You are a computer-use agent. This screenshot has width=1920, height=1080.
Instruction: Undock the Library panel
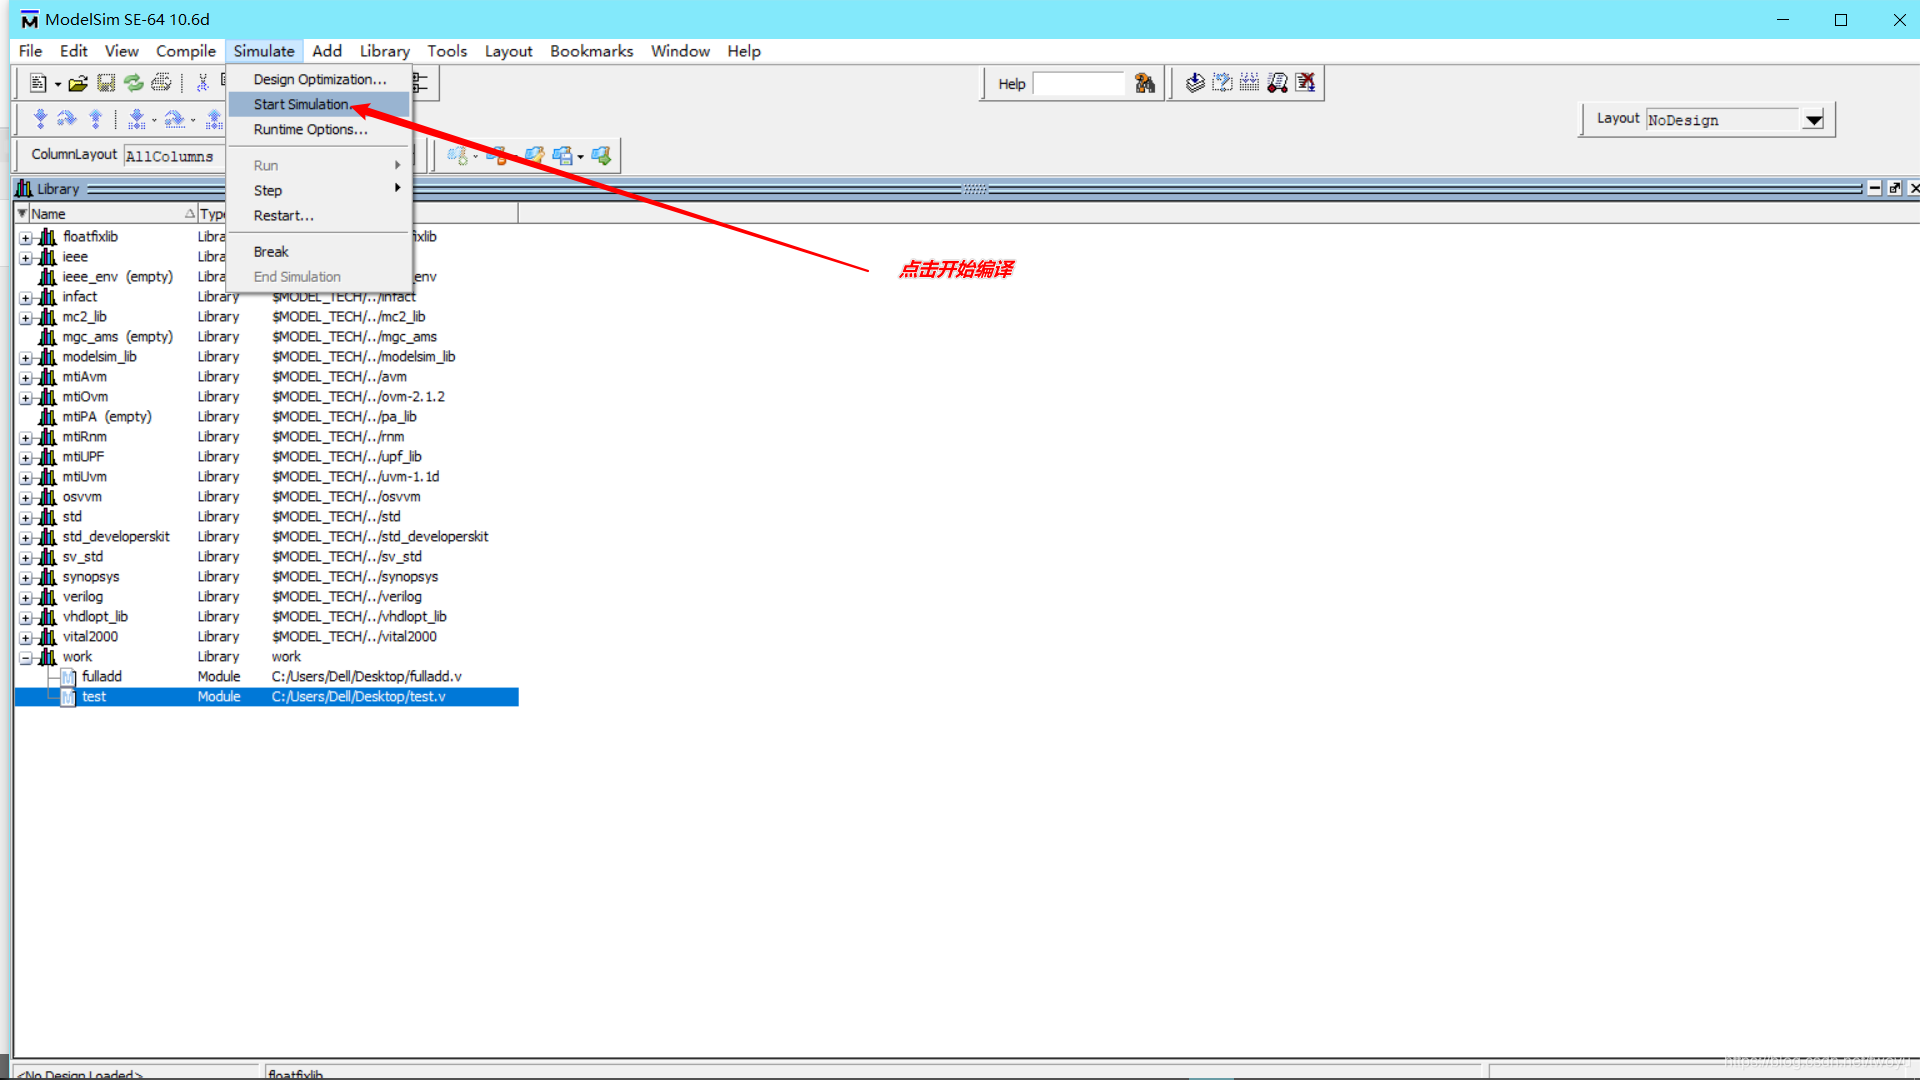click(x=1894, y=188)
